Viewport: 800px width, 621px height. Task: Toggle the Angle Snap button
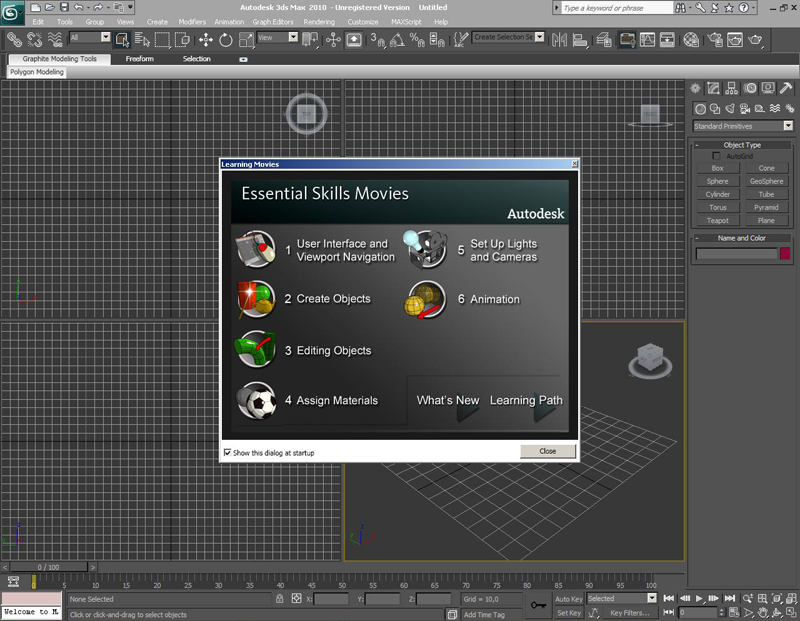[x=397, y=39]
